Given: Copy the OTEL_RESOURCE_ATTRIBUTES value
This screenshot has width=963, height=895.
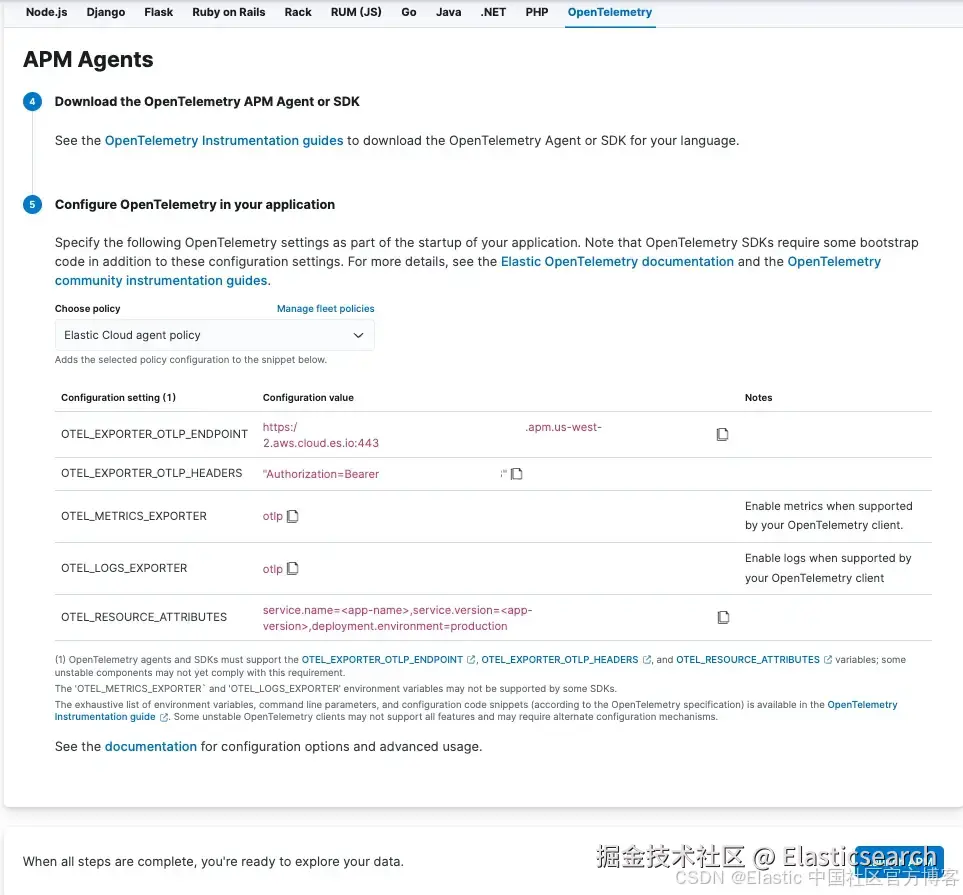Looking at the screenshot, I should point(723,617).
